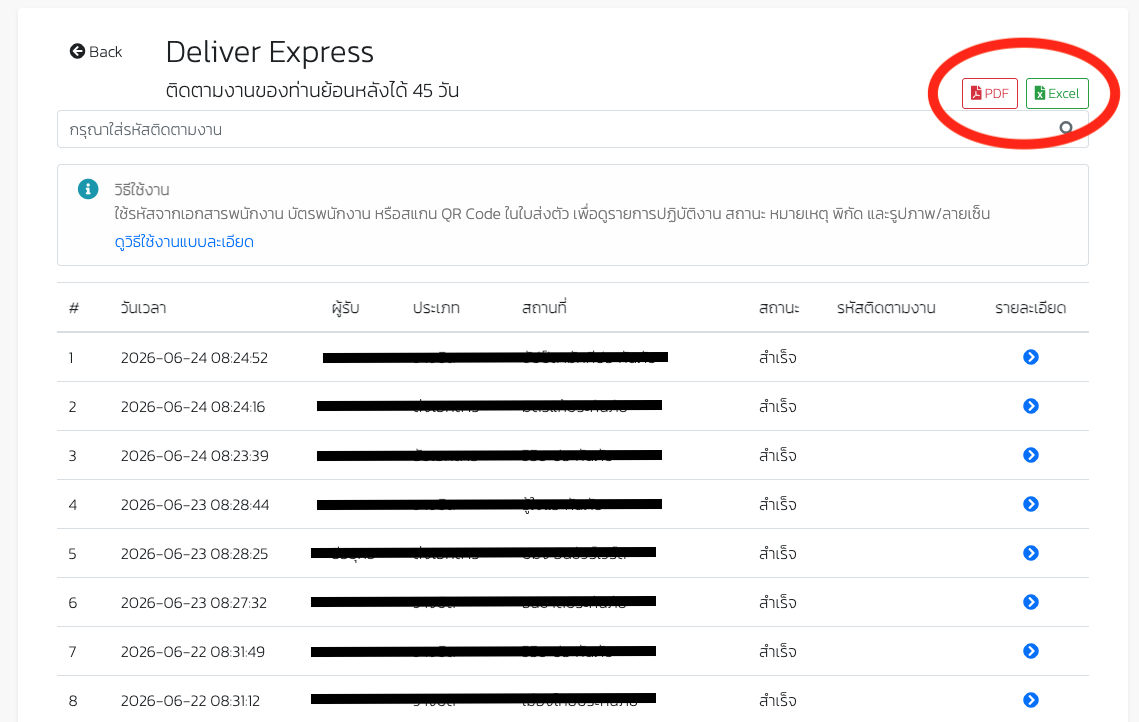Click the รายละเอียด column header
Screen dimensions: 1139x722
pyautogui.click(x=1030, y=308)
